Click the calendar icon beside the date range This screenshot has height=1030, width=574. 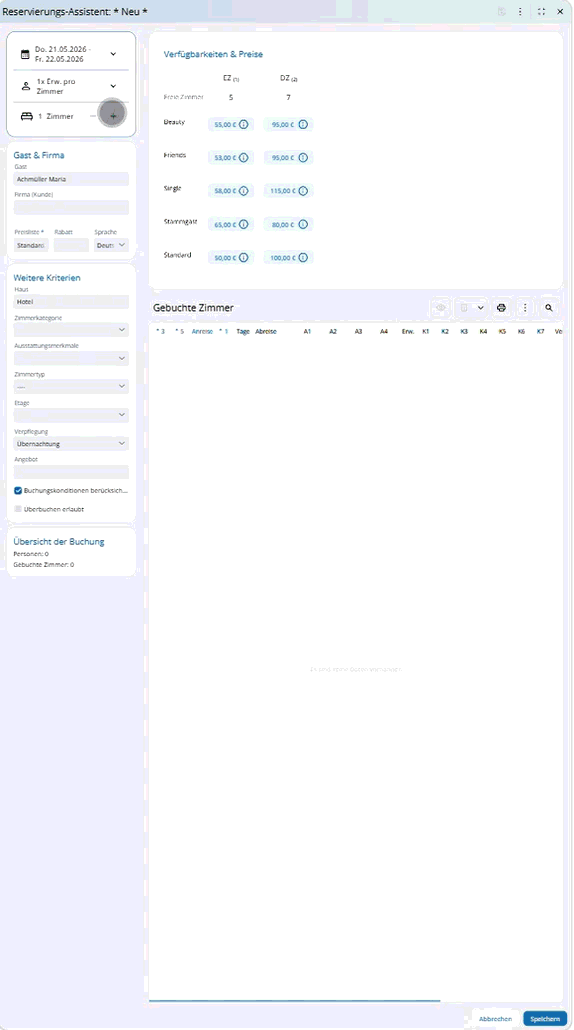pyautogui.click(x=25, y=55)
